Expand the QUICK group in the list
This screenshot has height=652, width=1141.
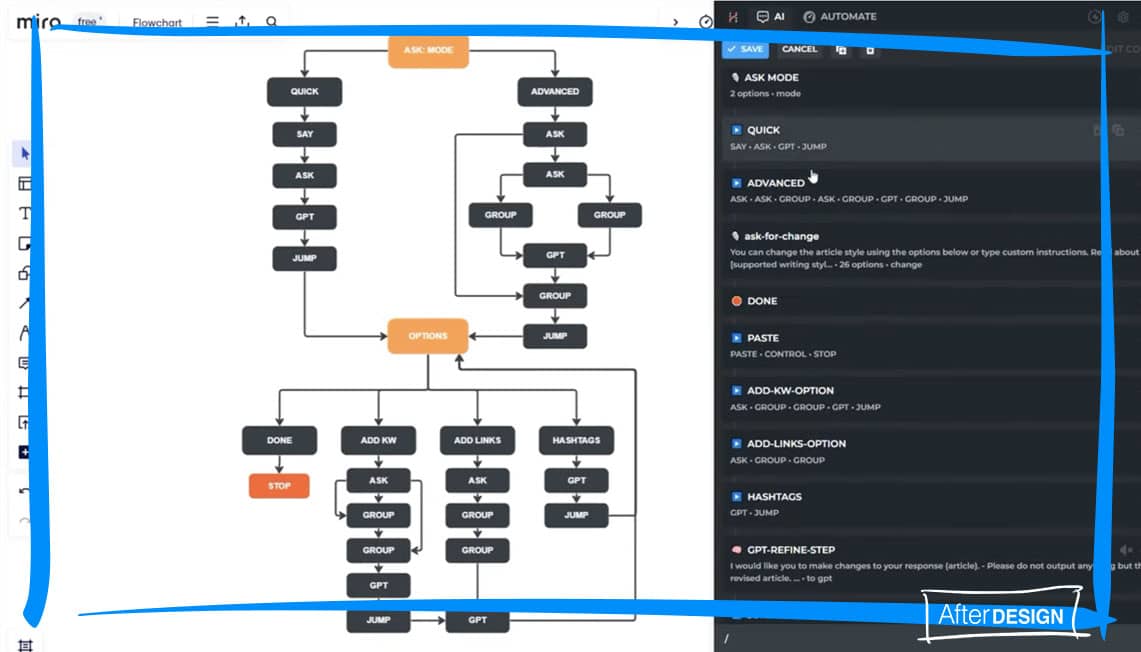point(737,130)
